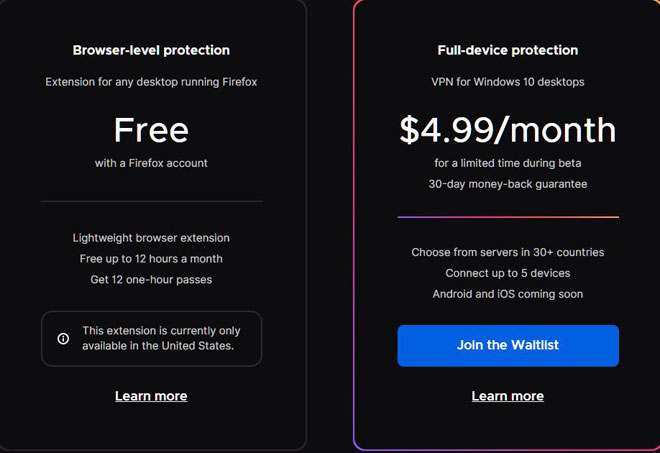Click Choose from servers in 30+ countries
Screen dimensions: 660x453
click(x=508, y=252)
